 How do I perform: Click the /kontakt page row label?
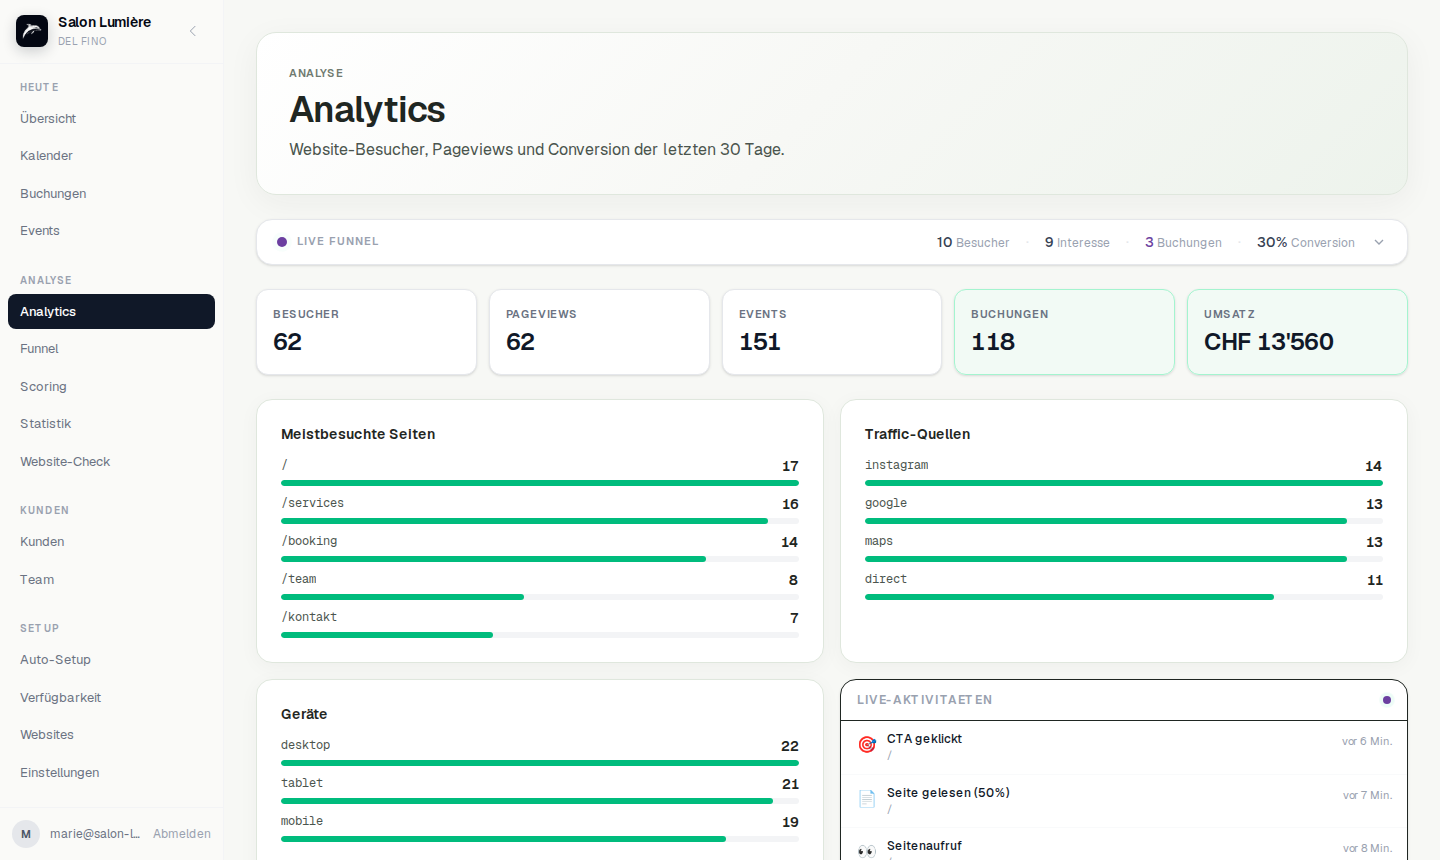[309, 617]
